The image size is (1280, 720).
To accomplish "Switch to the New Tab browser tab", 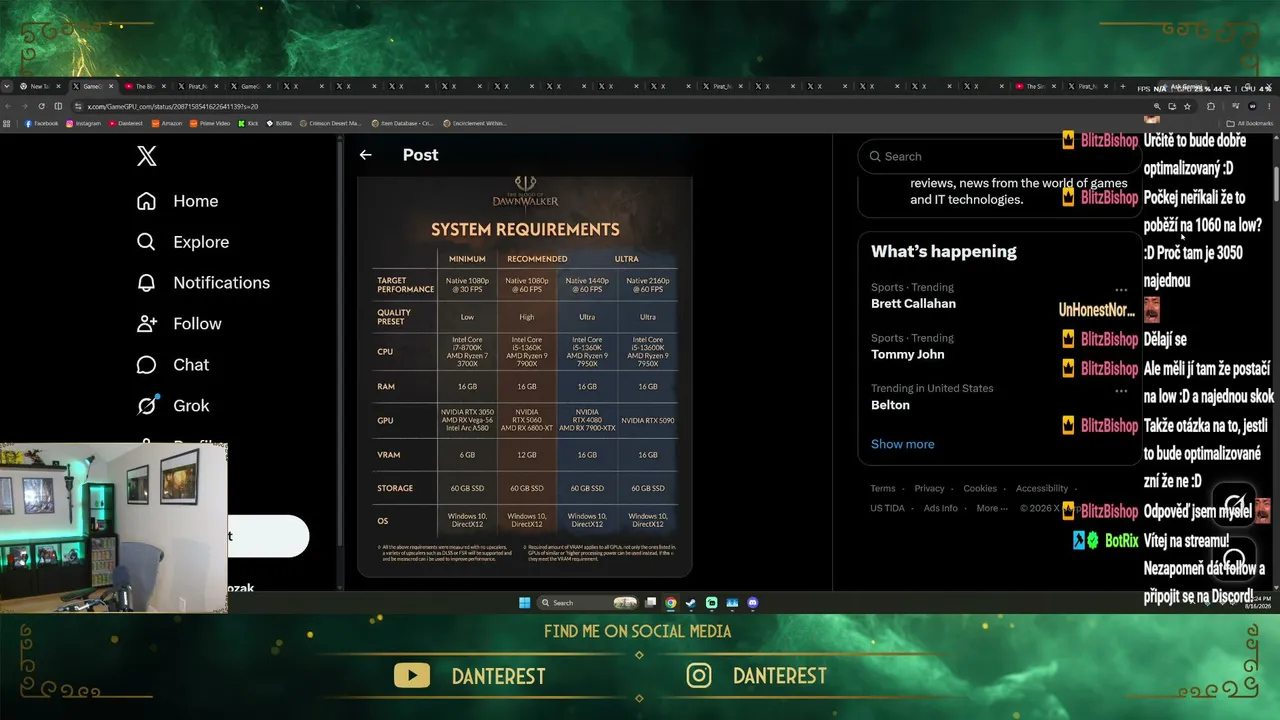I will pyautogui.click(x=40, y=86).
